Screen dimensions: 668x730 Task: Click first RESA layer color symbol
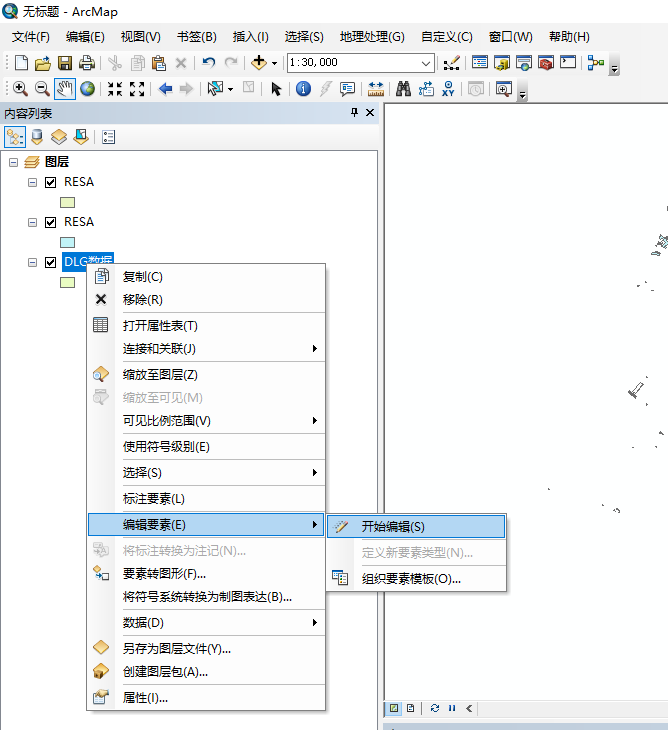point(67,203)
